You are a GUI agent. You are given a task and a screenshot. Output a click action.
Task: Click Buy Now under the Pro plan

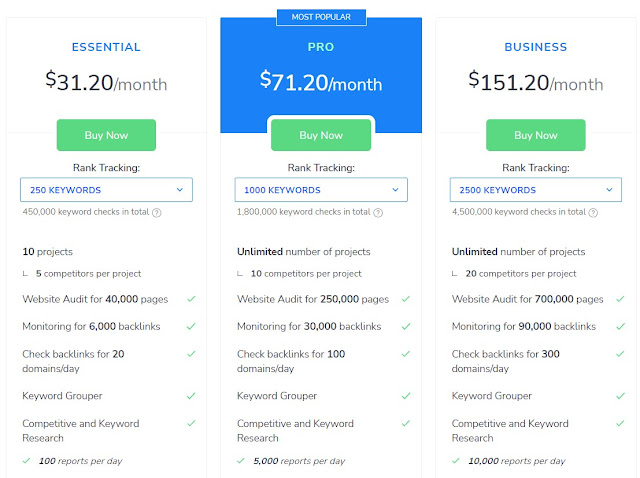coord(321,135)
